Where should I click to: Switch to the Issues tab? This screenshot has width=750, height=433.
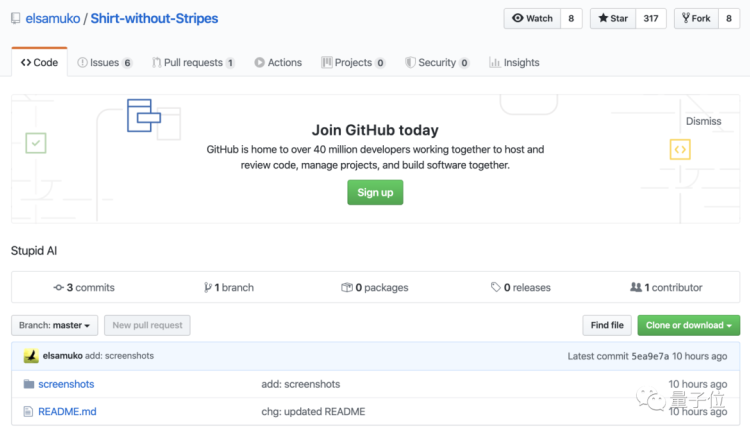pos(104,62)
